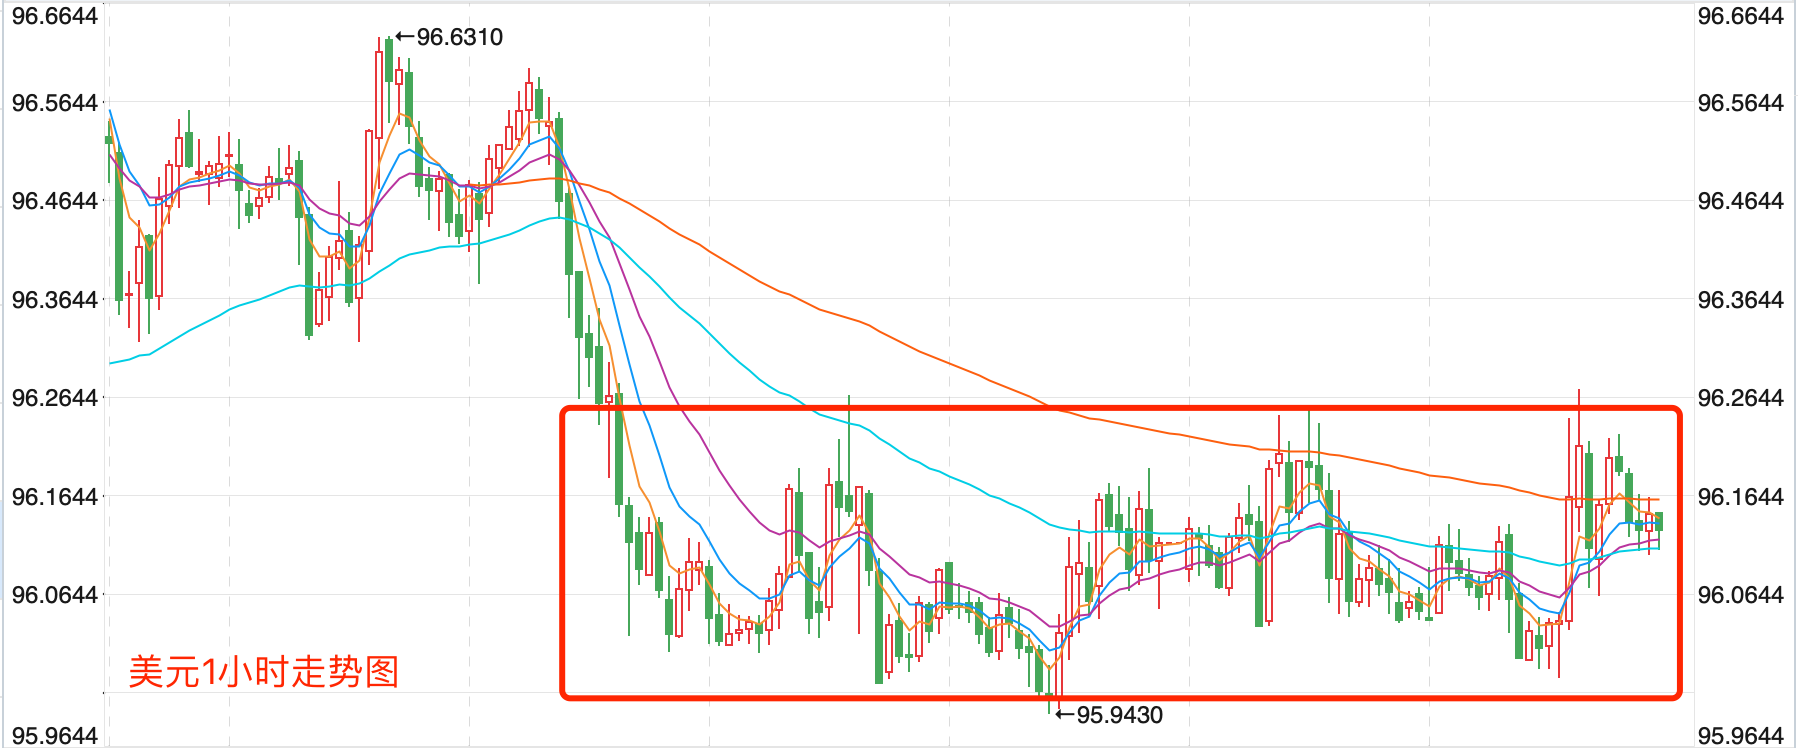
Task: Click 96.6644 on the left price axis
Action: click(55, 16)
